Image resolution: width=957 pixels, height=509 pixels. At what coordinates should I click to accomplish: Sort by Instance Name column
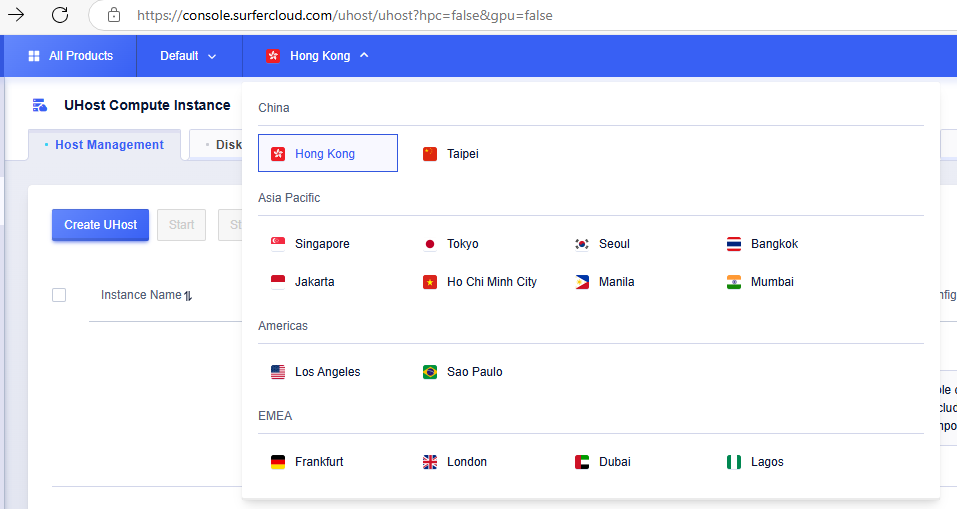(188, 295)
